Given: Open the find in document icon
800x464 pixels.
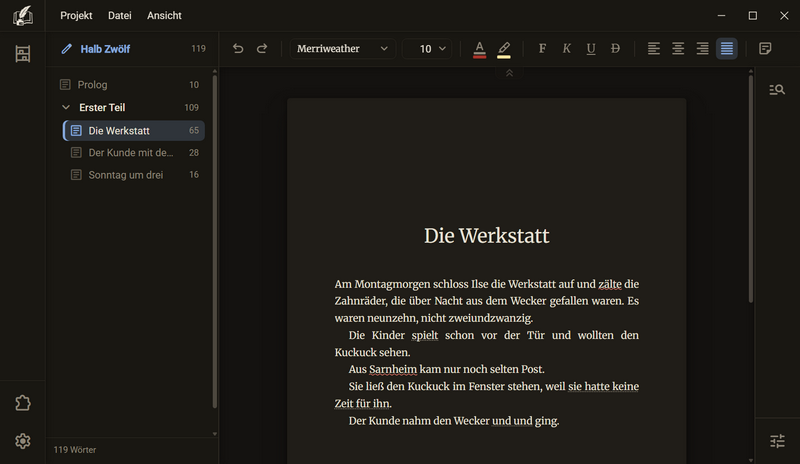Looking at the screenshot, I should [x=777, y=90].
